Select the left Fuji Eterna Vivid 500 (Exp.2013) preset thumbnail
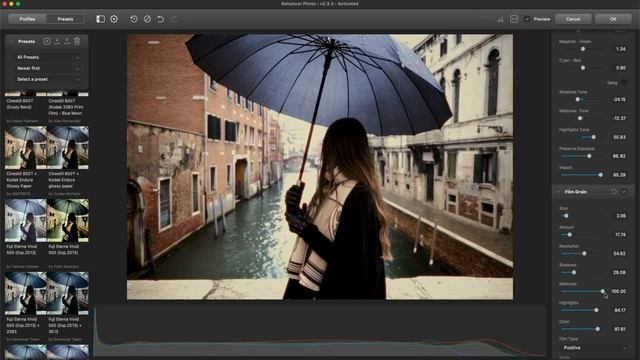Image resolution: width=640 pixels, height=360 pixels. coord(26,221)
